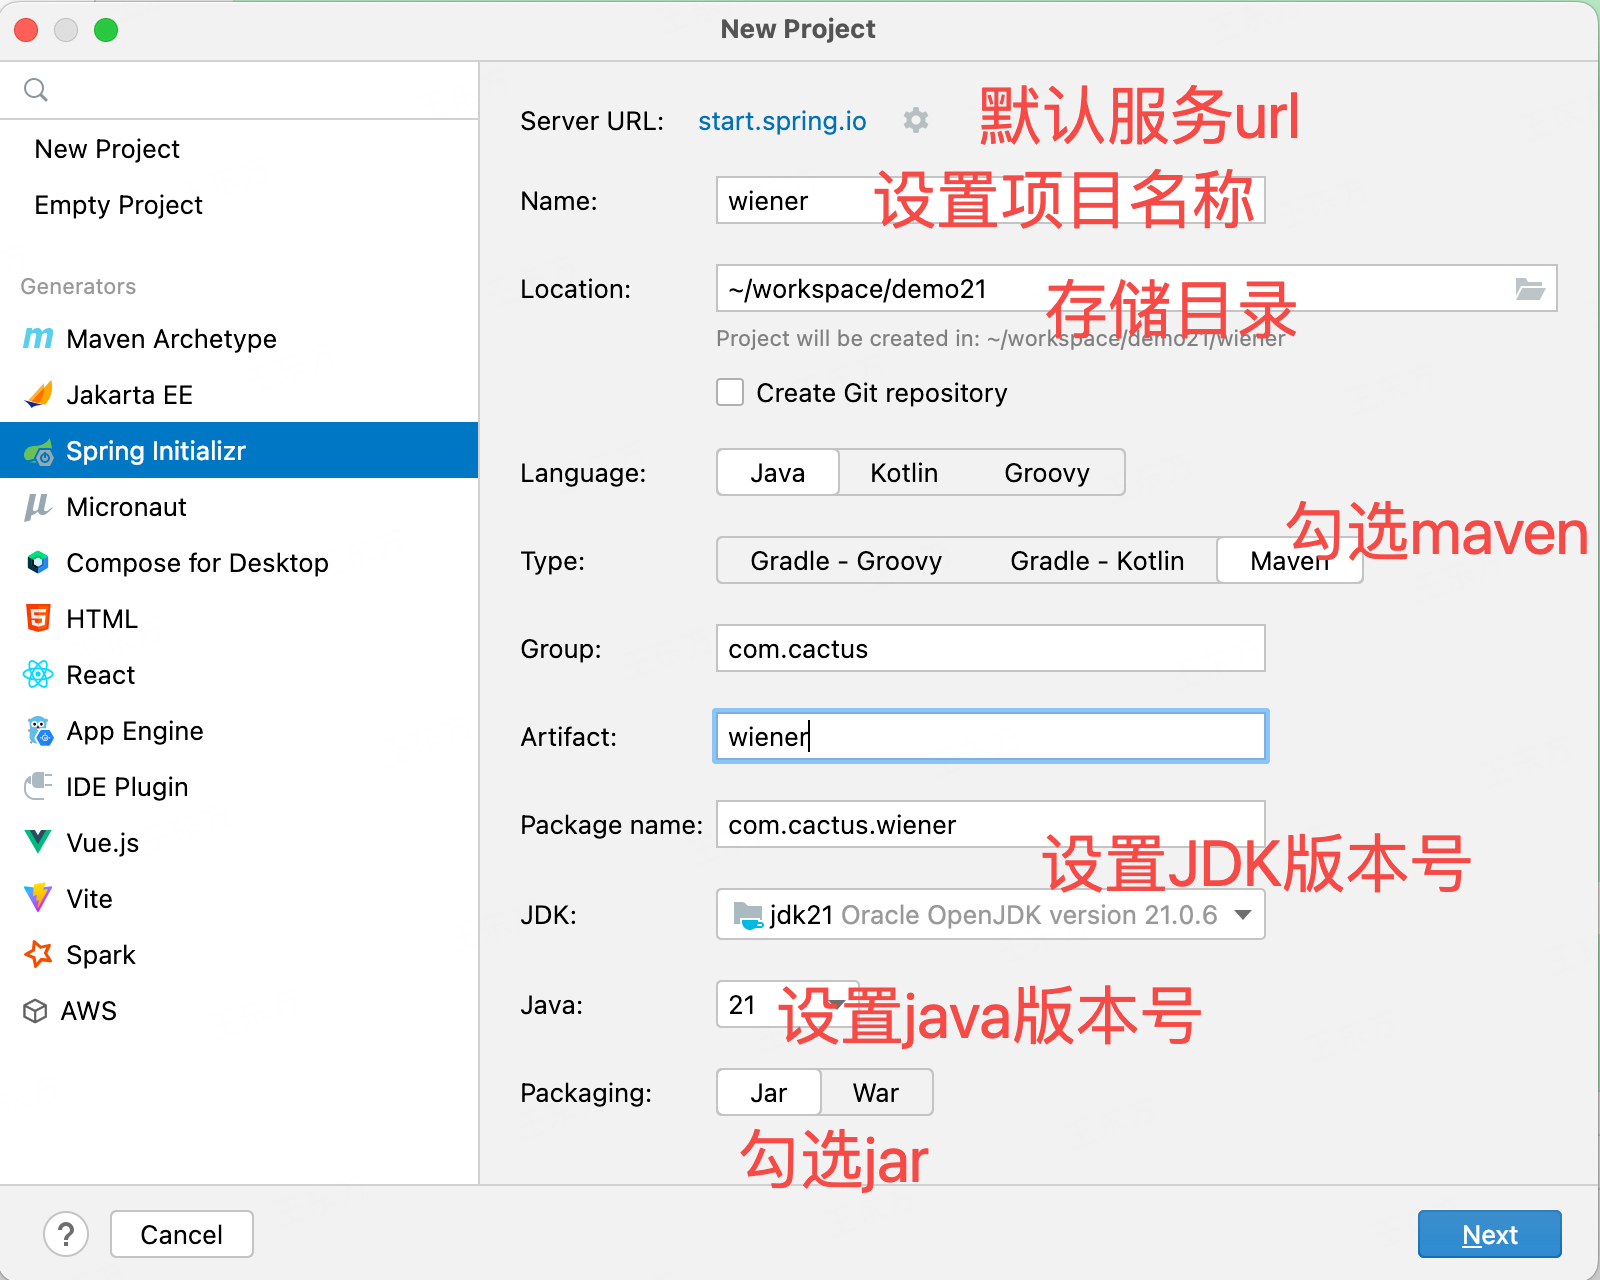Click the Micronaut generator icon
Image resolution: width=1600 pixels, height=1280 pixels.
coord(38,507)
